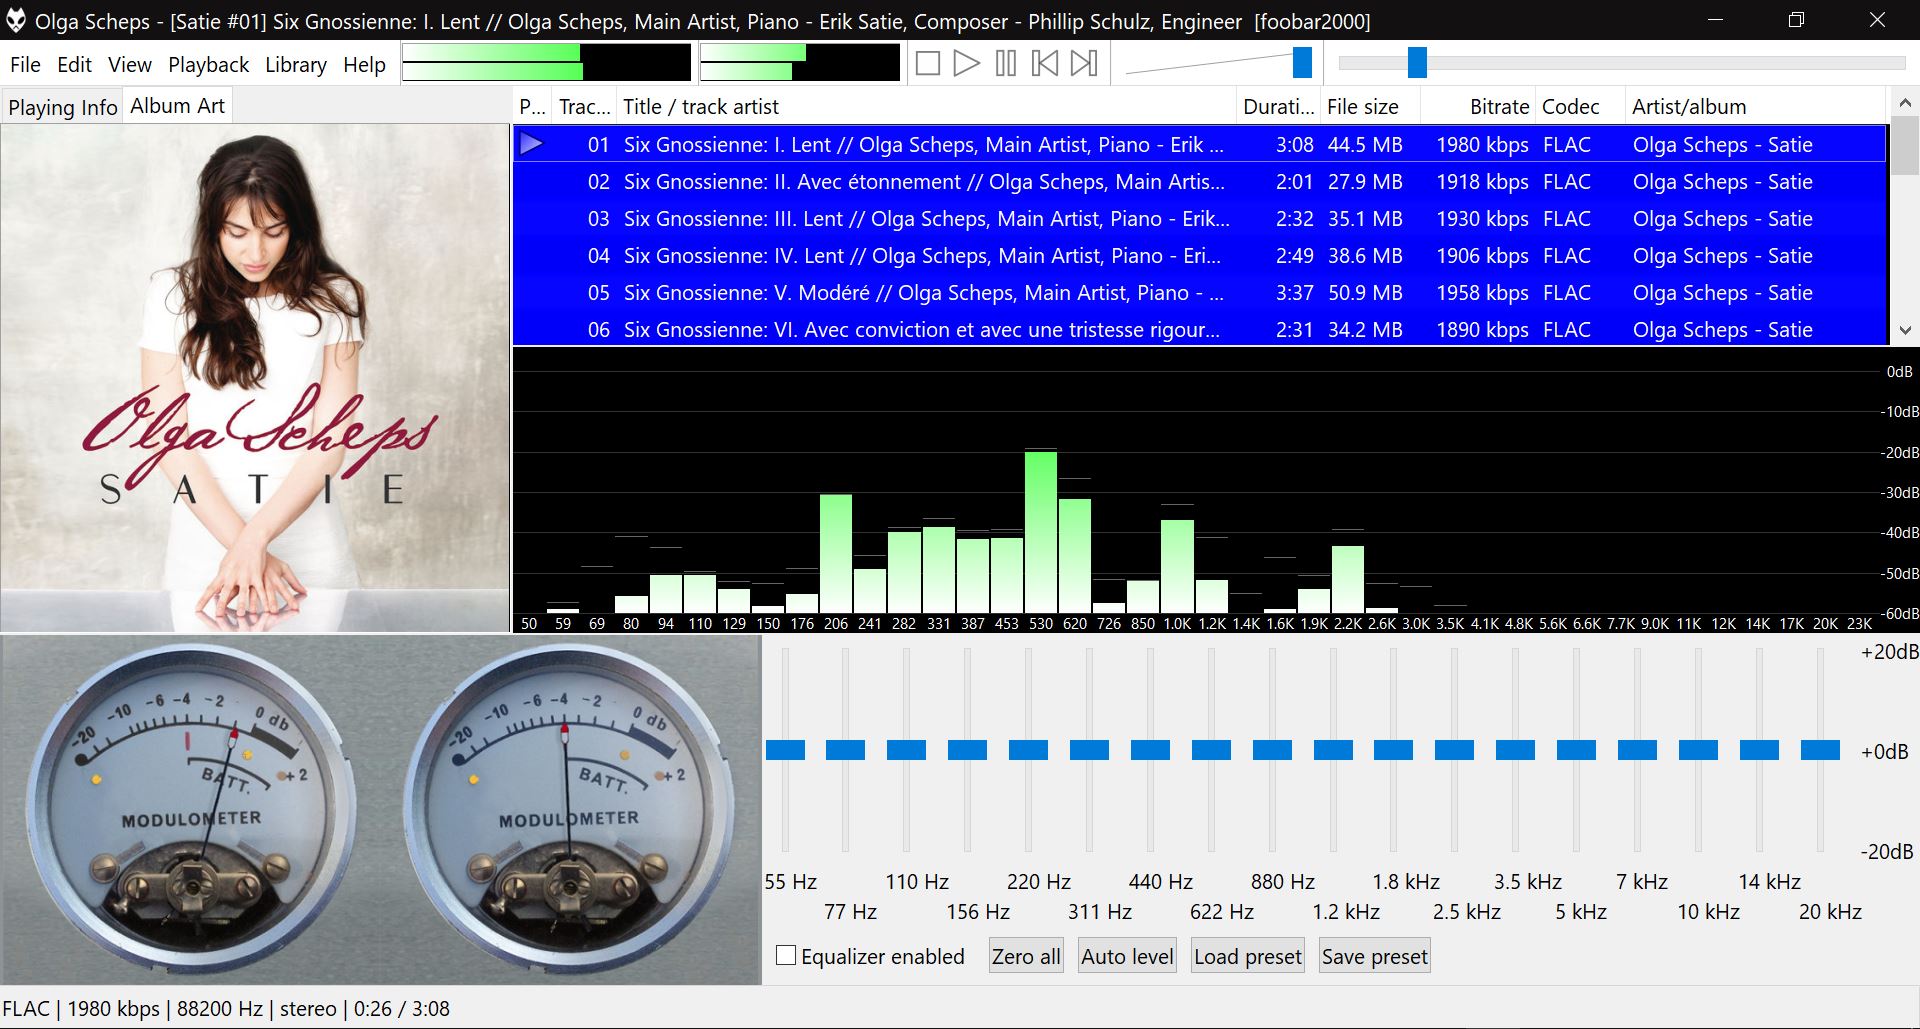Skip to next track button
Screen dimensions: 1920x1029
[x=1084, y=64]
